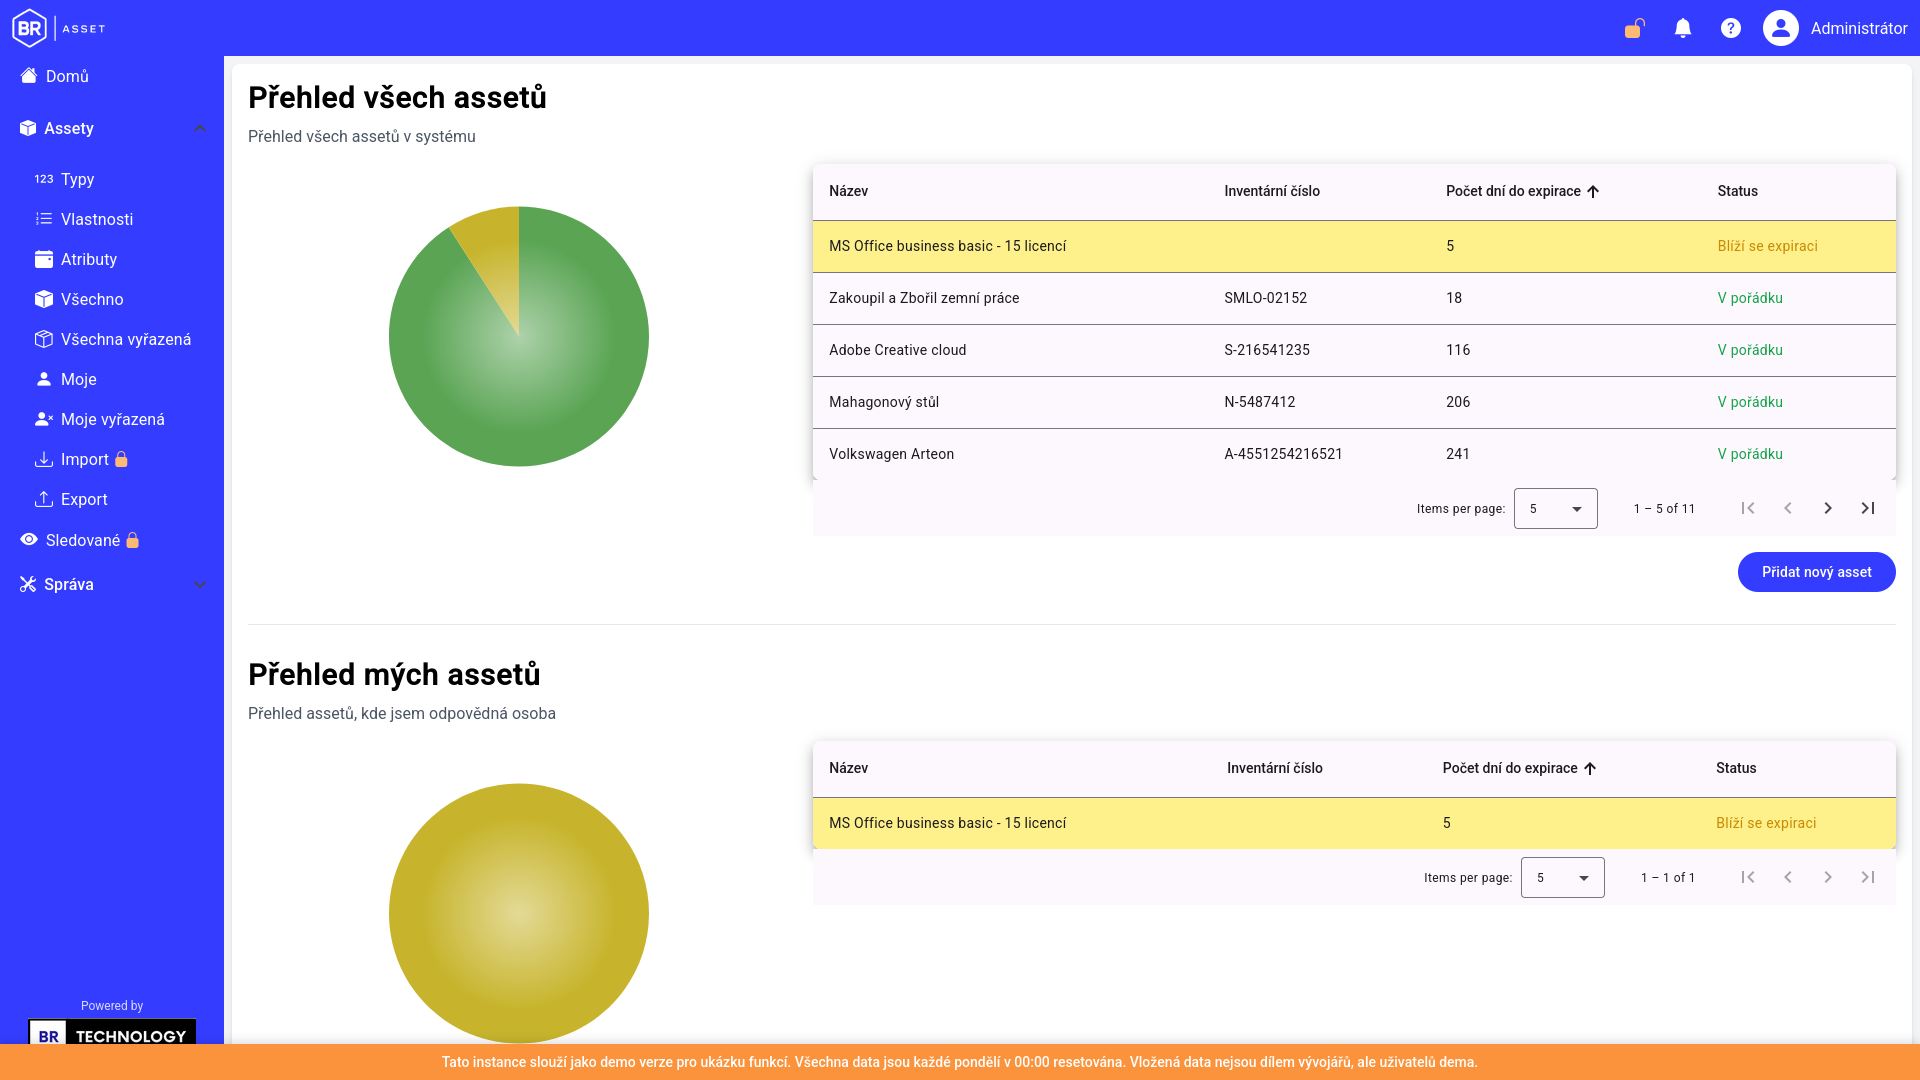
Task: Click the BR Asset logo
Action: click(x=59, y=28)
